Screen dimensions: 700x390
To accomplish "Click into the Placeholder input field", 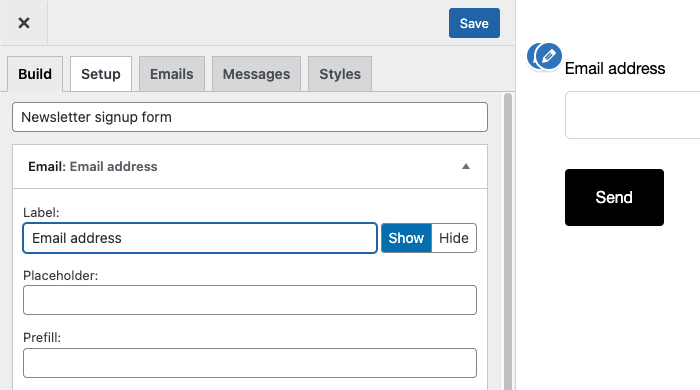I will click(250, 300).
